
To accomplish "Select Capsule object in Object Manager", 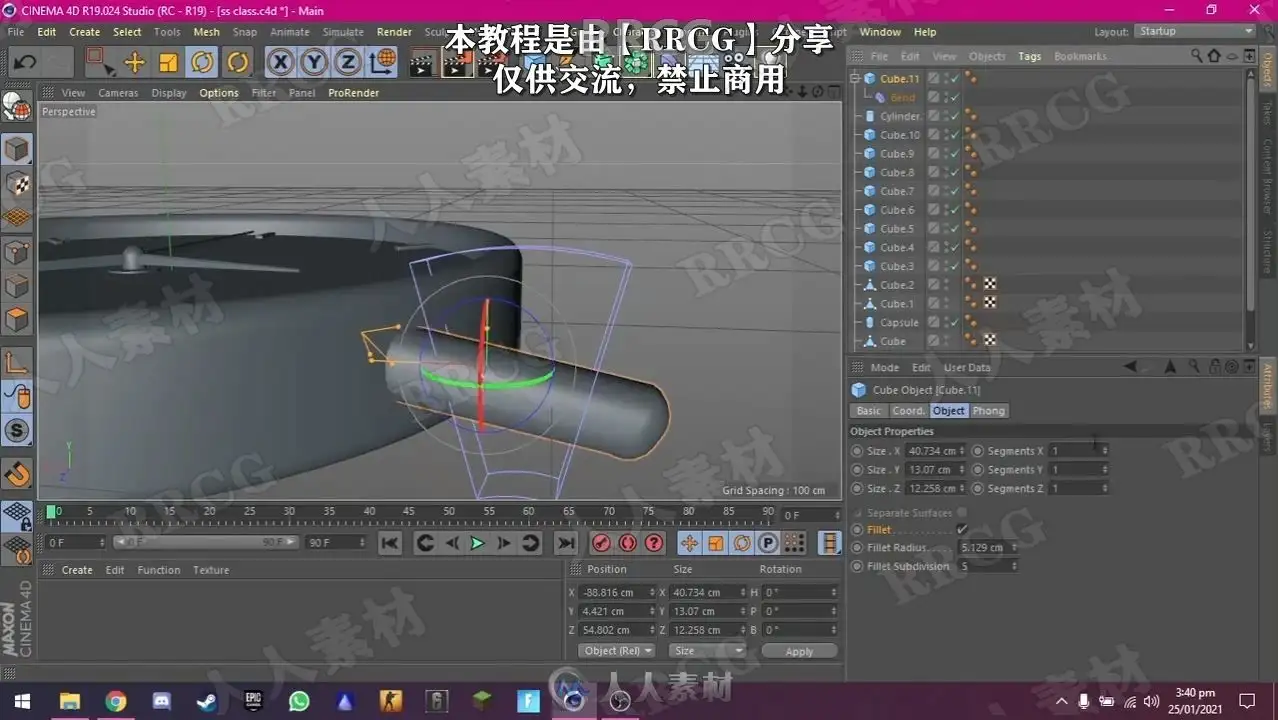I will pos(899,323).
